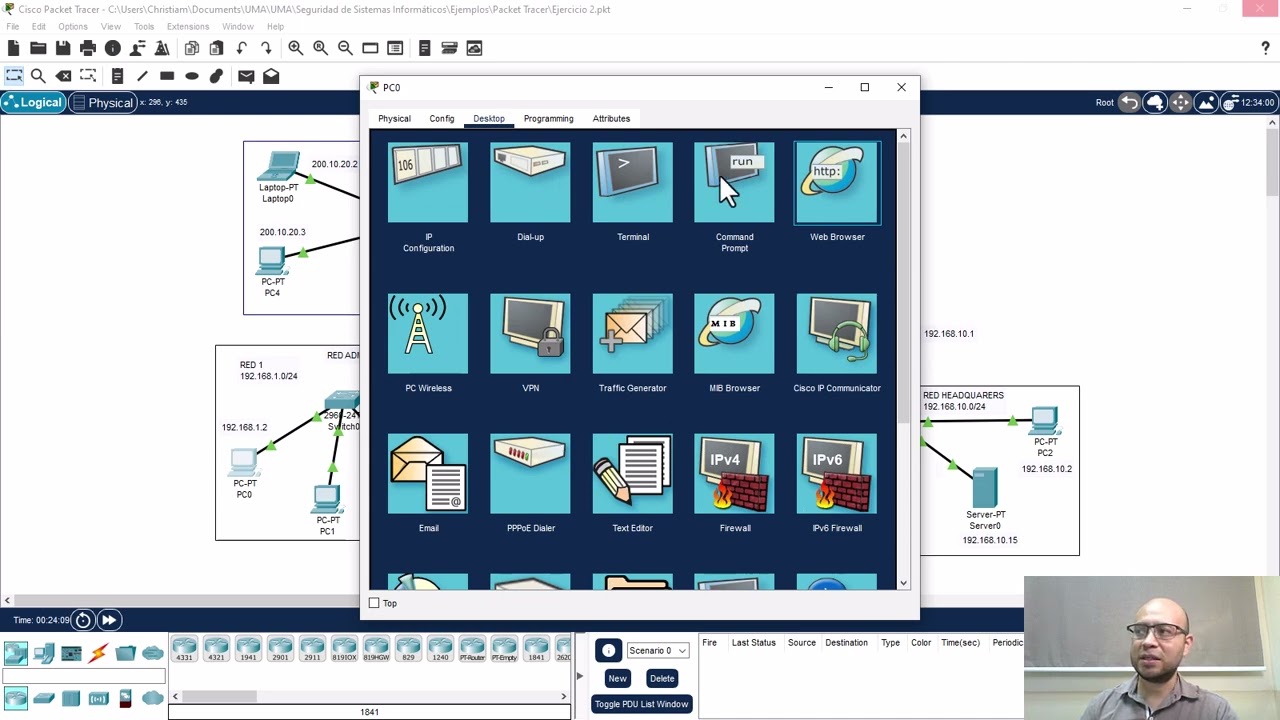This screenshot has height=720, width=1280.
Task: Click the scenario info button
Action: click(608, 651)
